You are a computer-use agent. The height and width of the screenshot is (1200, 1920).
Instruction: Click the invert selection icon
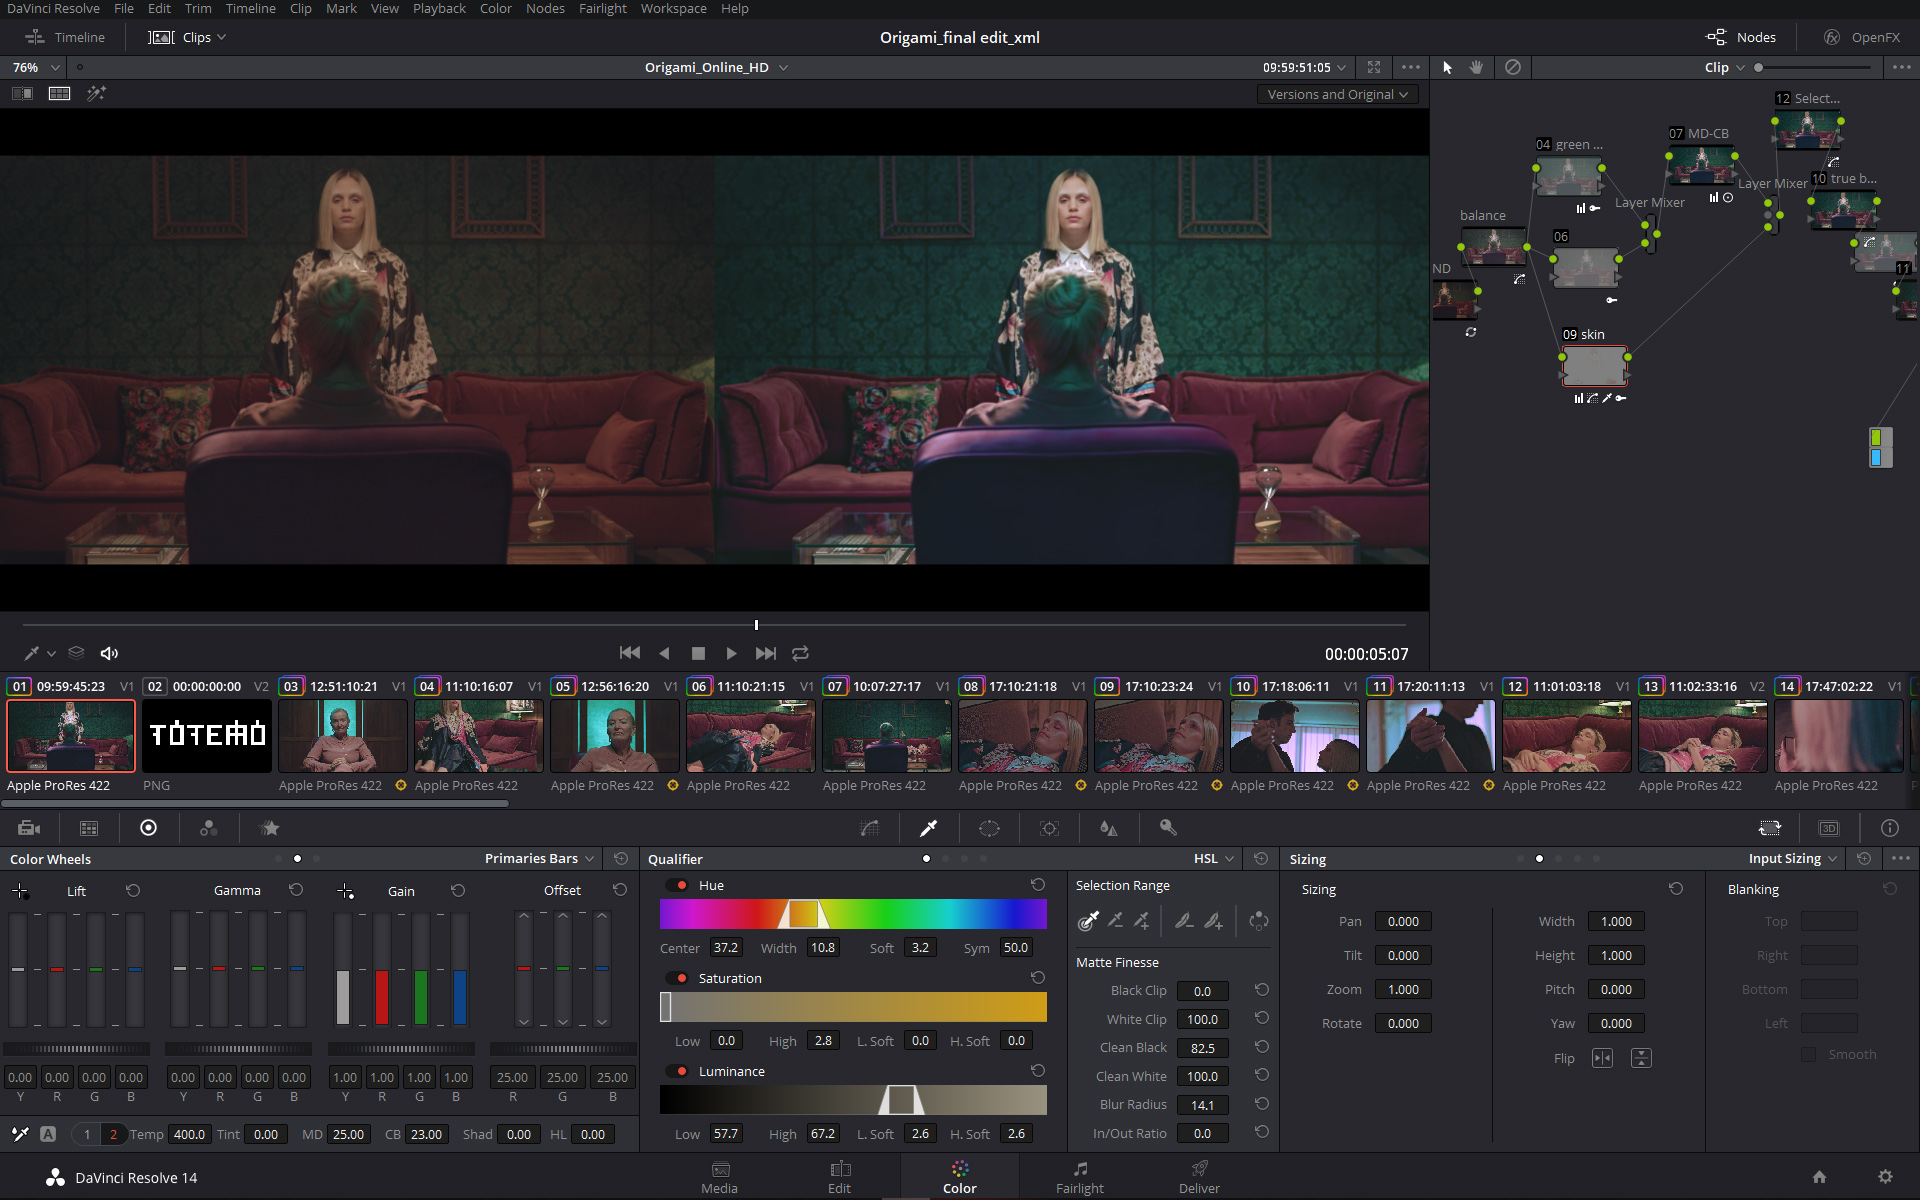point(1259,921)
